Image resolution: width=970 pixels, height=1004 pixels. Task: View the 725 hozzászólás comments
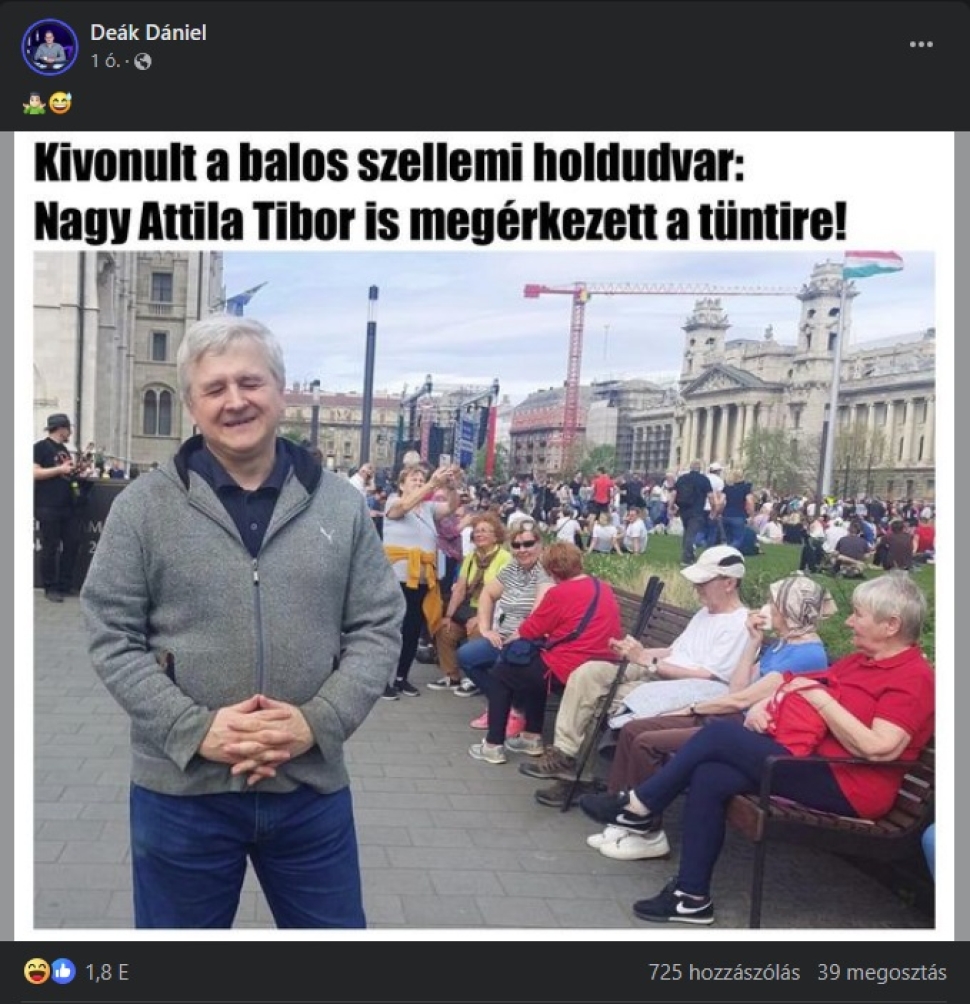coord(724,973)
